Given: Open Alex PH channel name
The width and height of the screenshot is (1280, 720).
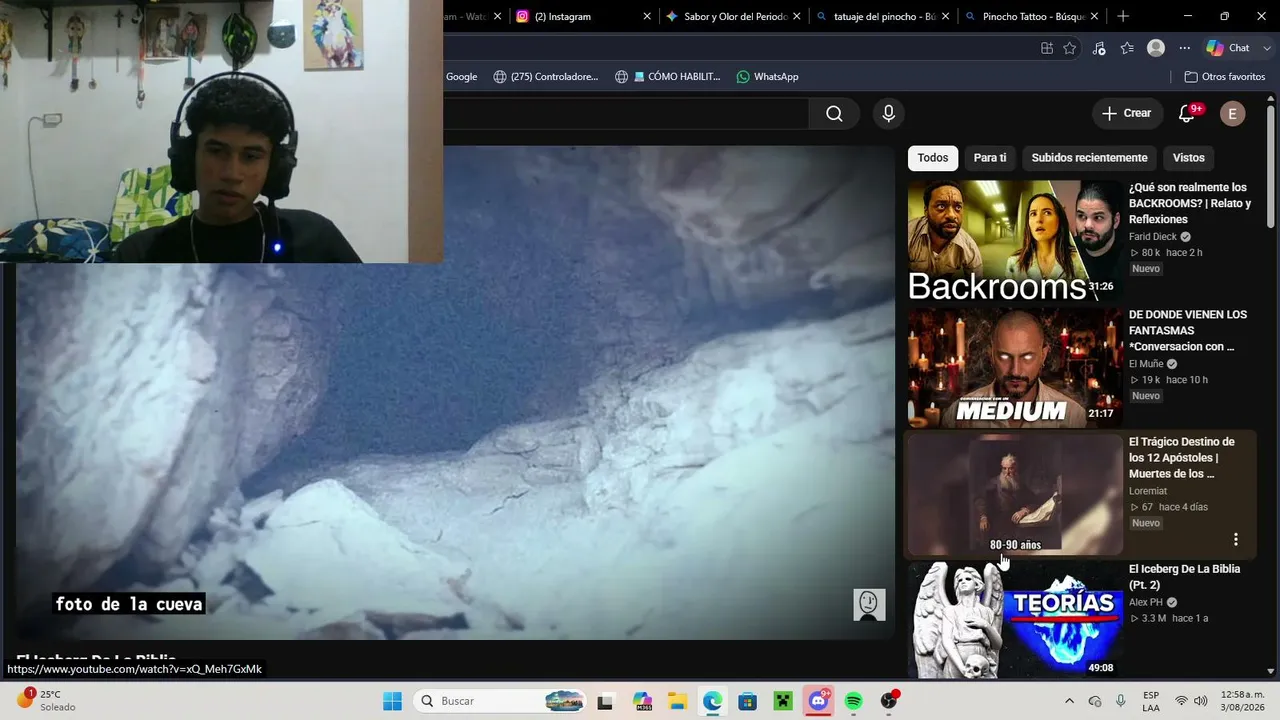Looking at the screenshot, I should click(x=1146, y=602).
